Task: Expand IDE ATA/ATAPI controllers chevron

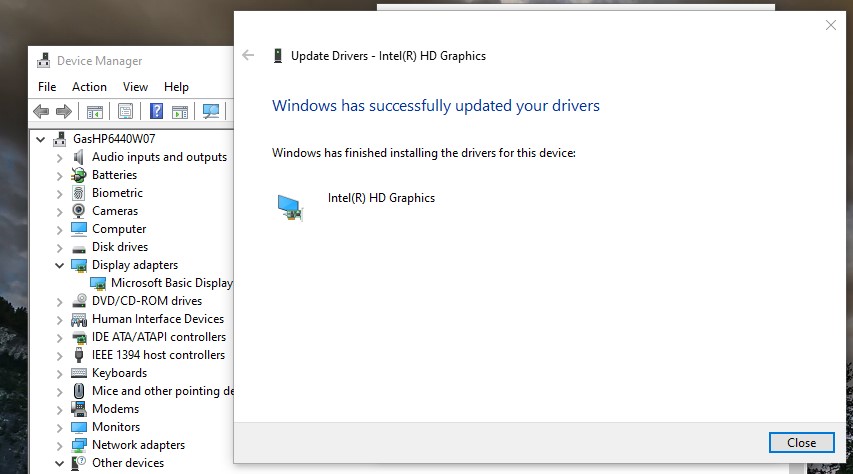Action: (59, 337)
